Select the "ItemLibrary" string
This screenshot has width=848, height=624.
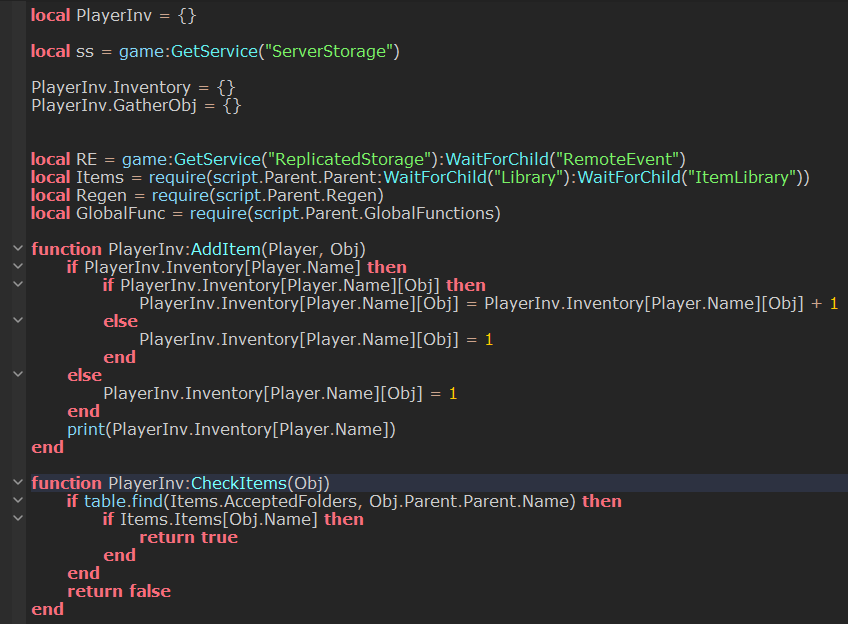click(x=741, y=177)
